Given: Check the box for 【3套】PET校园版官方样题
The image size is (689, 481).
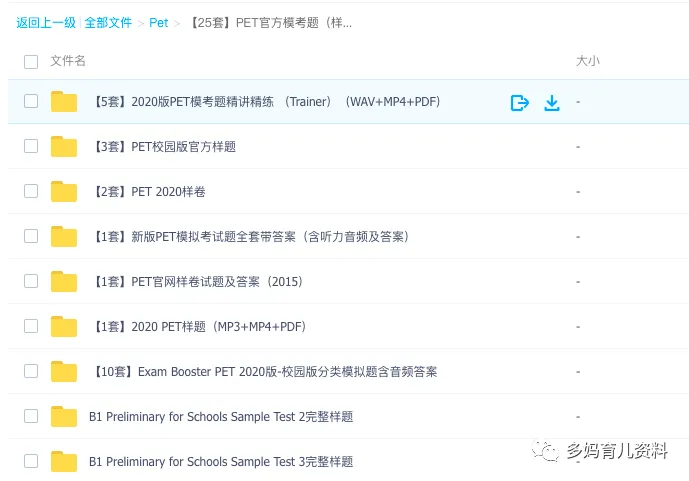Looking at the screenshot, I should pos(31,146).
